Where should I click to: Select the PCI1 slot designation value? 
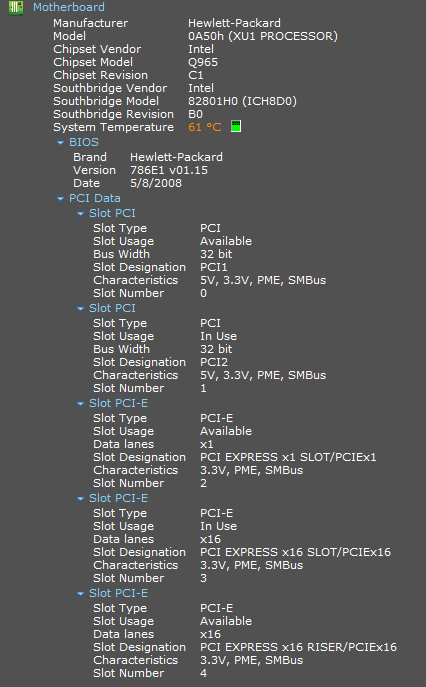tap(214, 267)
